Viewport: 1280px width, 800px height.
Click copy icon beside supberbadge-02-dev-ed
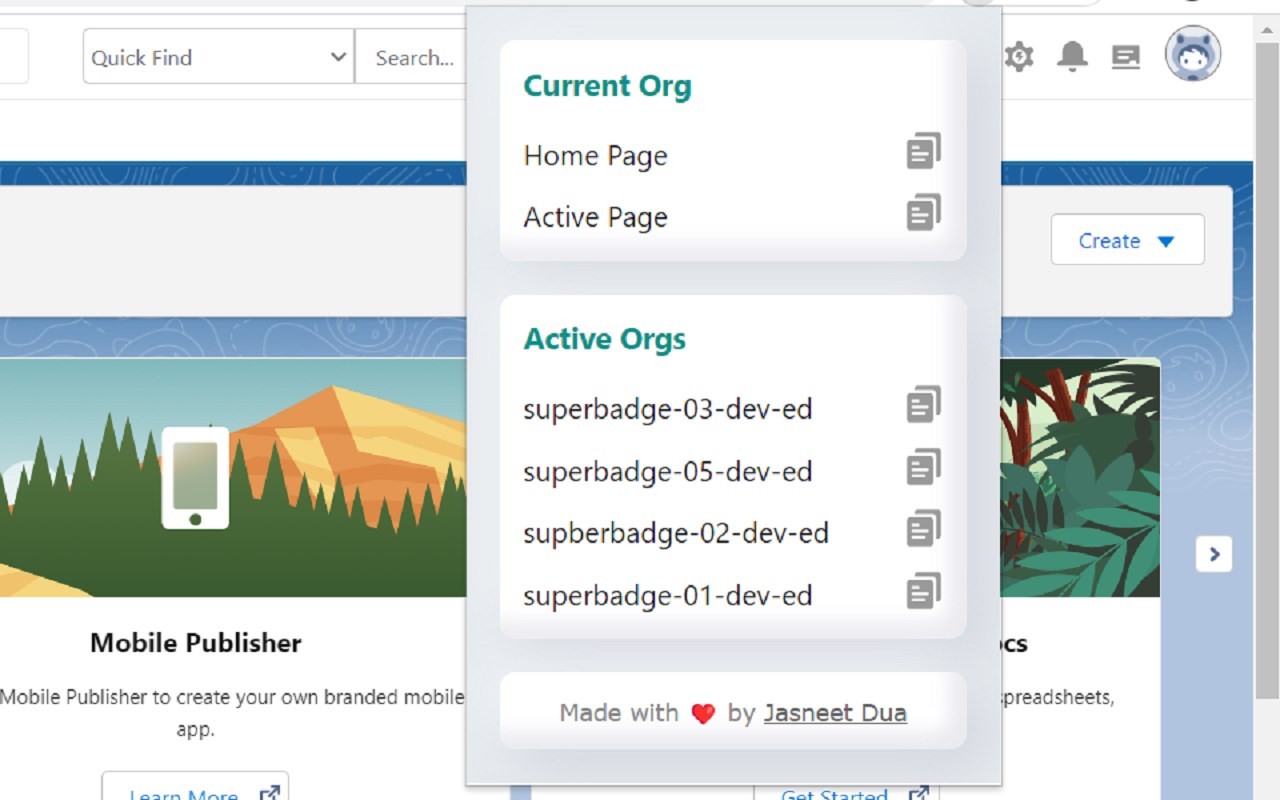click(x=923, y=529)
